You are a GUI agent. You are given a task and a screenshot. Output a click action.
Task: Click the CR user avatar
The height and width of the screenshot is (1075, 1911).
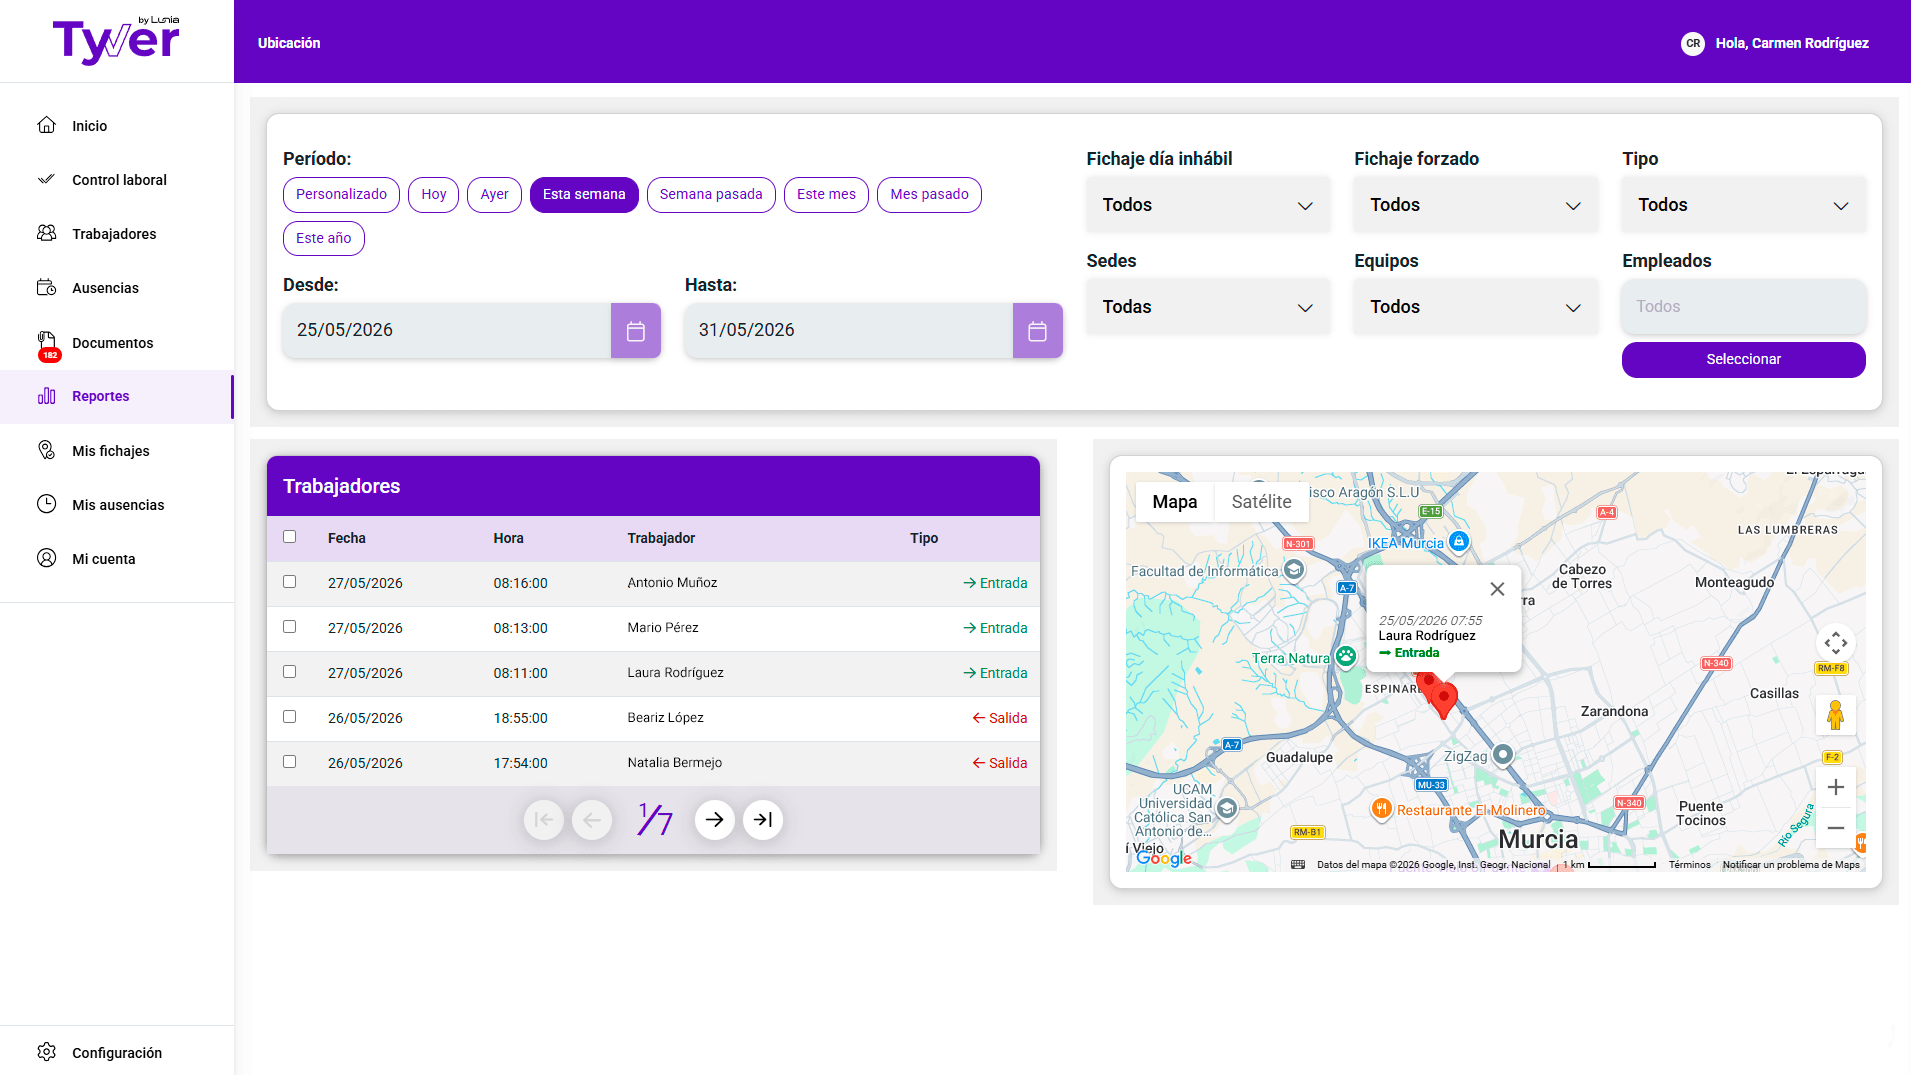pos(1692,43)
